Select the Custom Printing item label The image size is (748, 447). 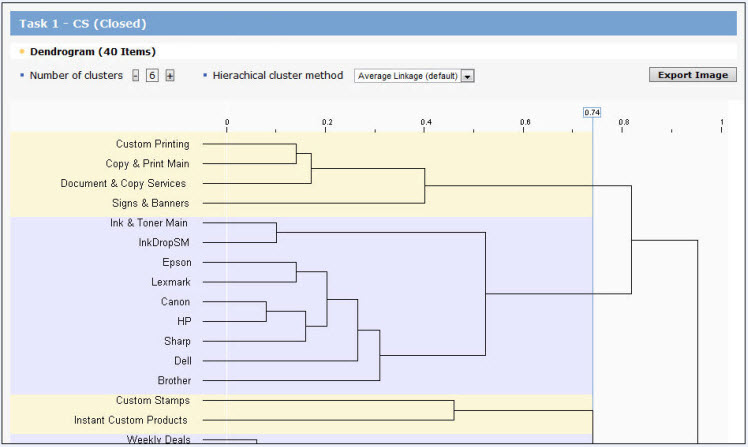153,144
